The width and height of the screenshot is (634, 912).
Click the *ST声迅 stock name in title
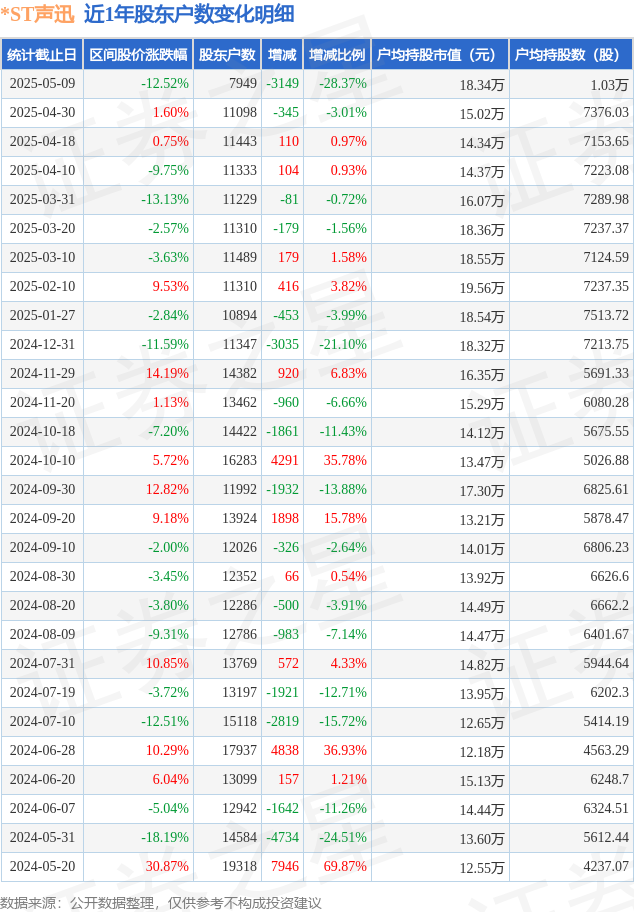pyautogui.click(x=38, y=14)
